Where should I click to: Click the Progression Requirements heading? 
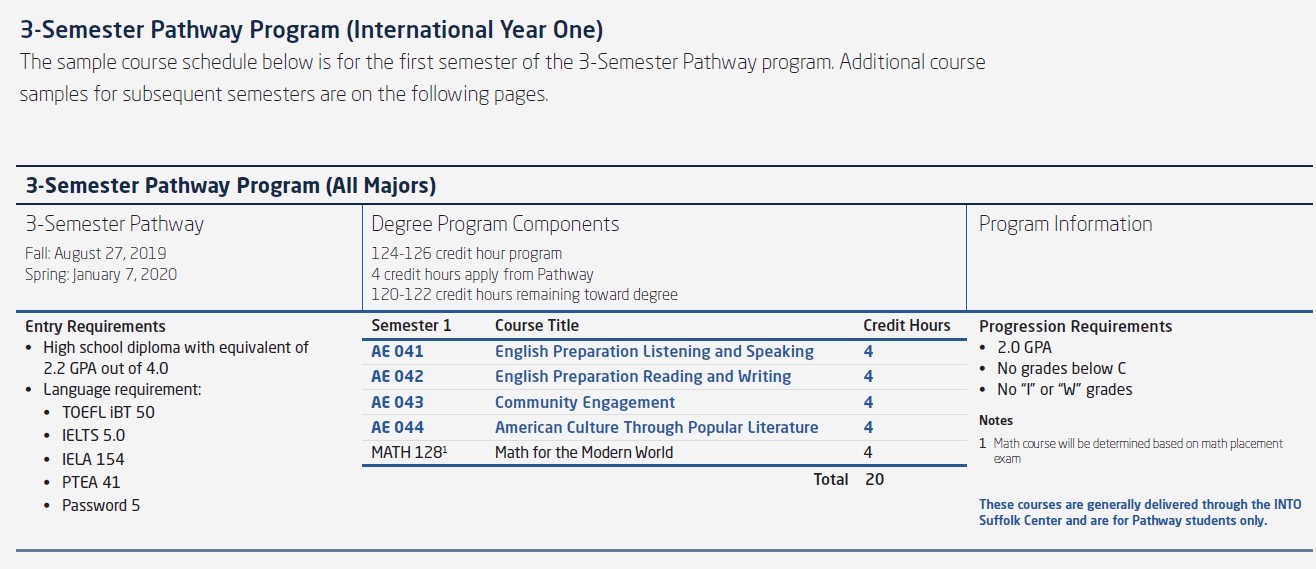[1075, 327]
